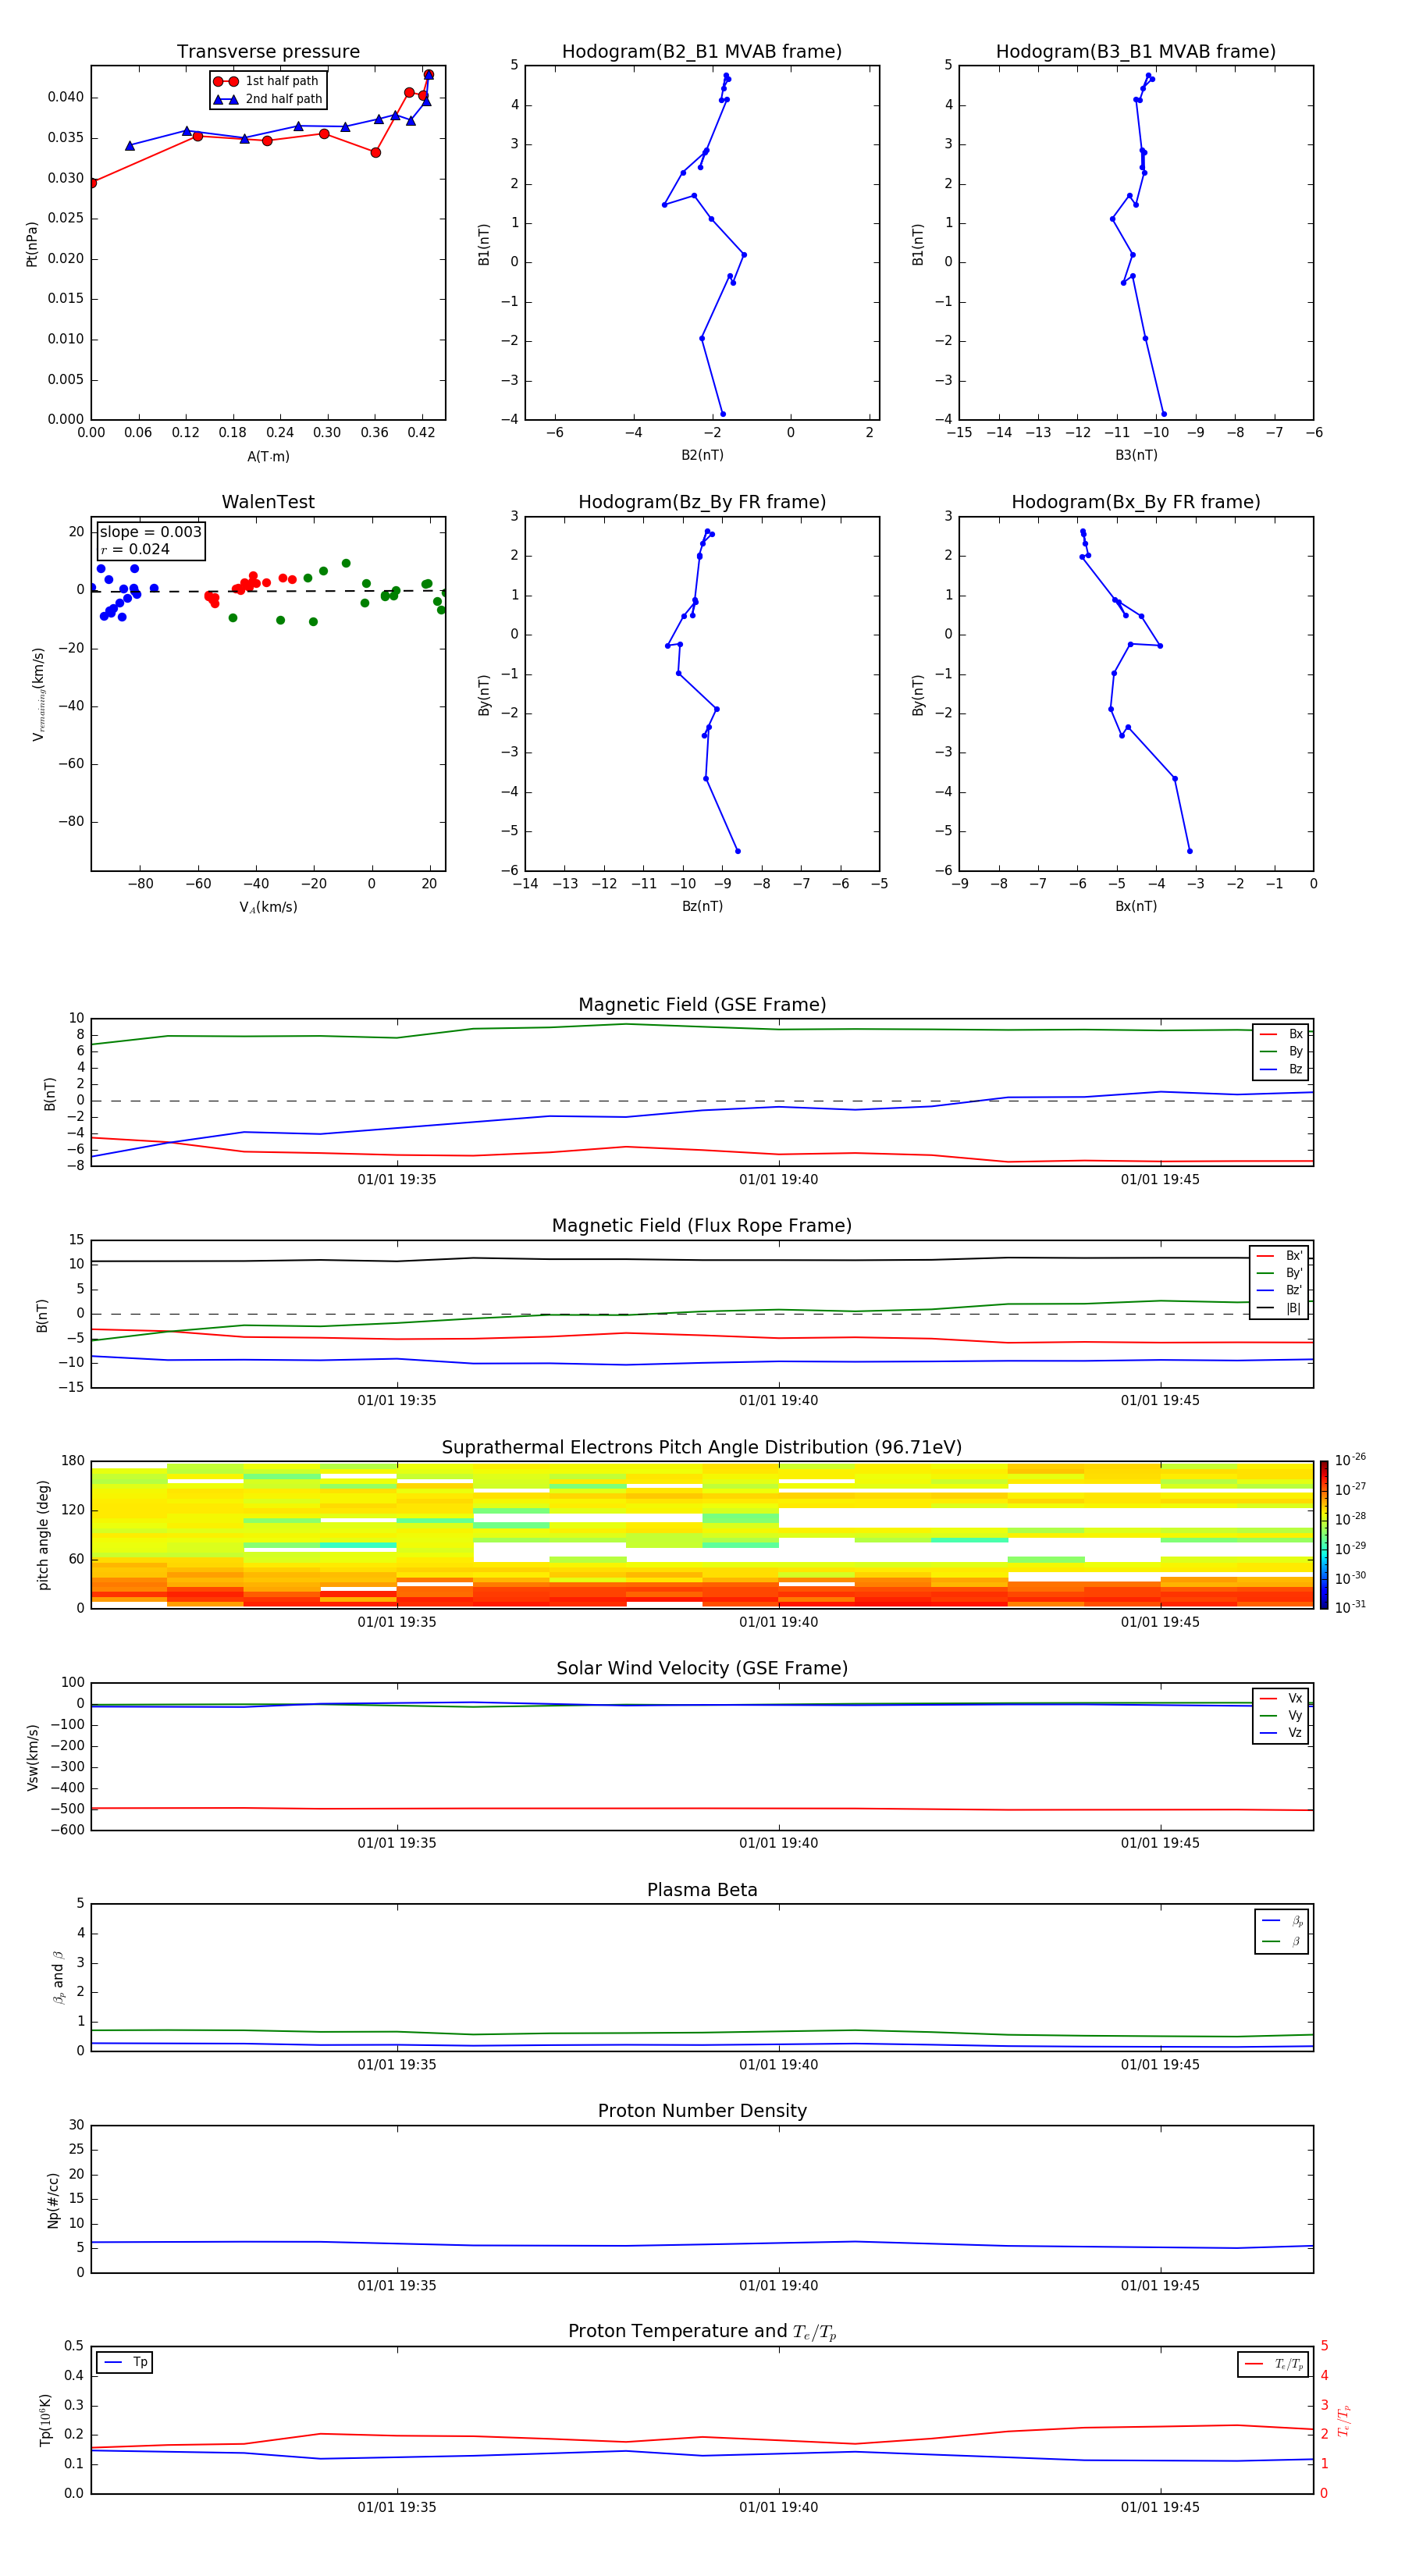Click the Hodogram(Bx_By FR frame) title
The width and height of the screenshot is (1405, 2576).
(1136, 502)
